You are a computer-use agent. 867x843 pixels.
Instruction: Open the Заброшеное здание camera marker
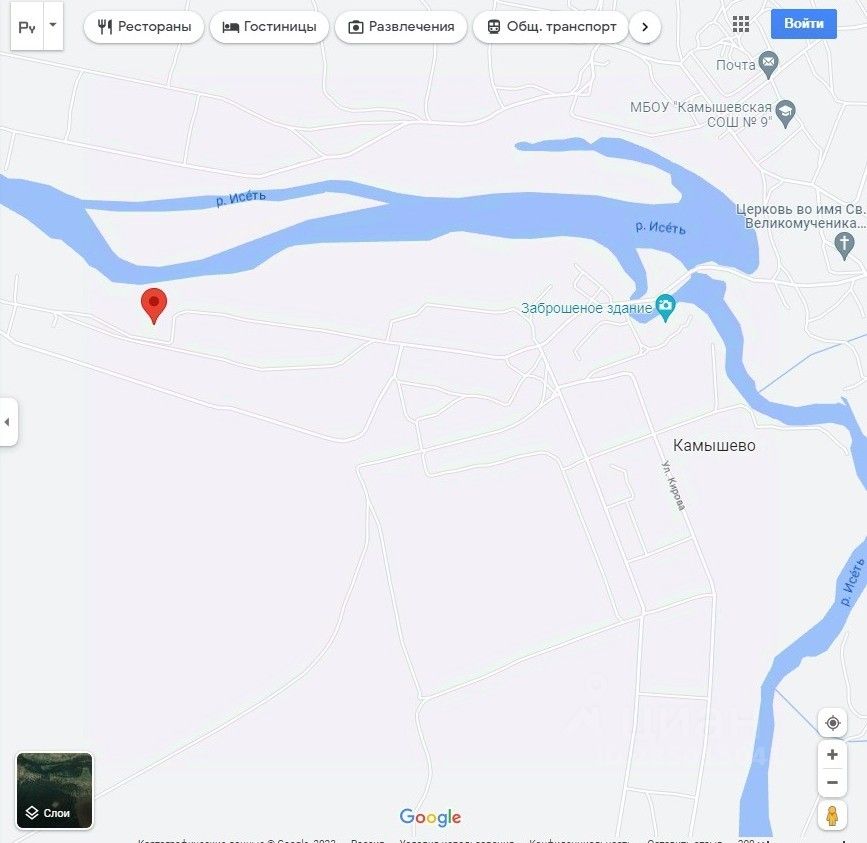click(665, 308)
